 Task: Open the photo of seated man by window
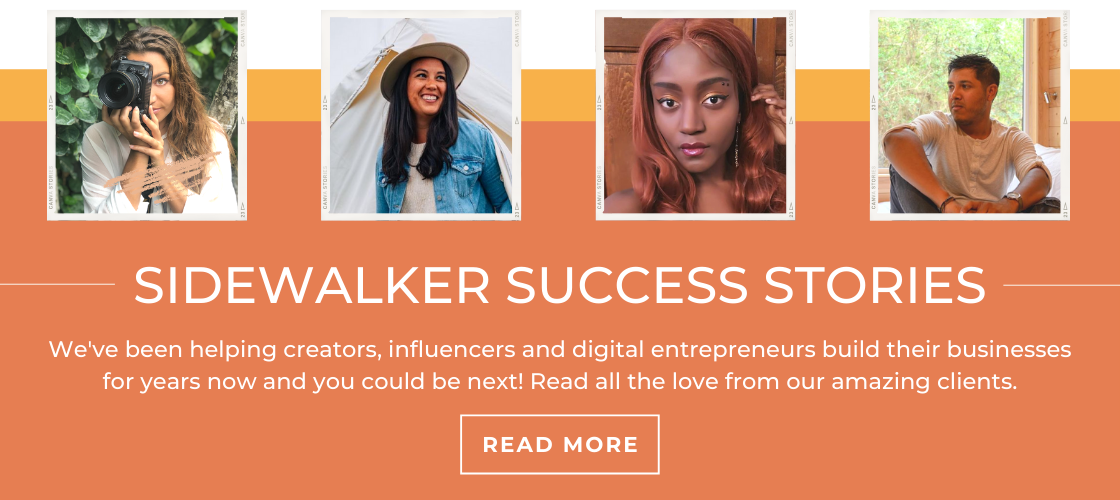coord(969,115)
